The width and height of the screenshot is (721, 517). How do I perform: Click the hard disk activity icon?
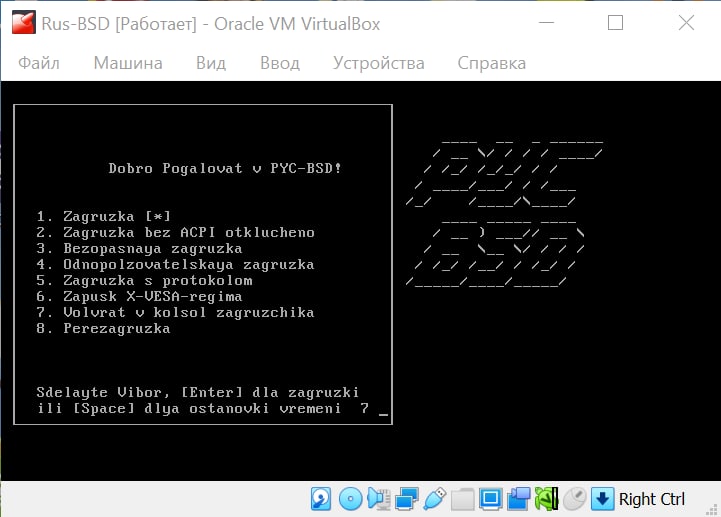click(x=320, y=499)
